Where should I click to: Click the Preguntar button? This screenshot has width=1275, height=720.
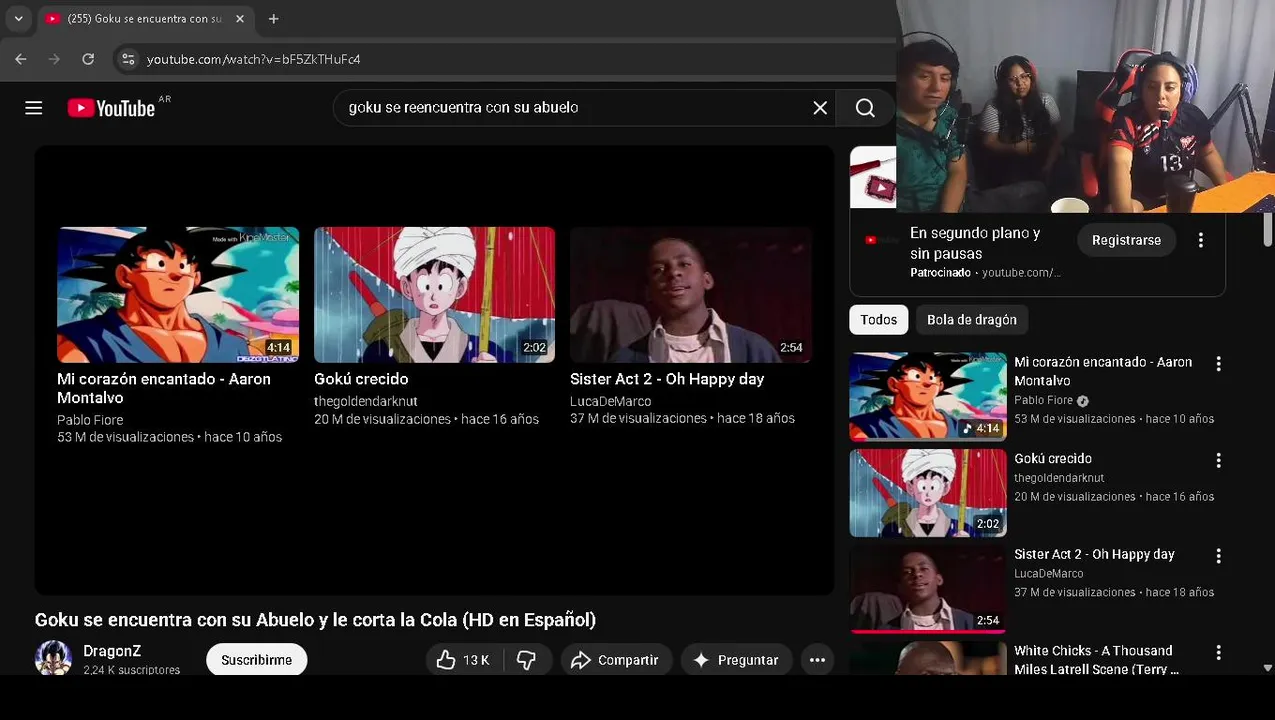click(735, 660)
